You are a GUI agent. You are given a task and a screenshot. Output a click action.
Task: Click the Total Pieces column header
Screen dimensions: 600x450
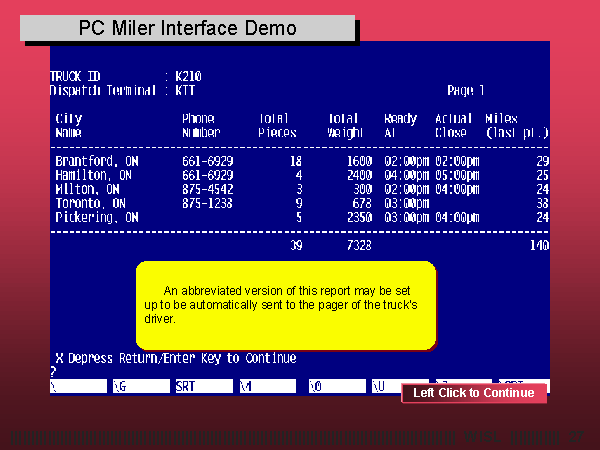pyautogui.click(x=277, y=126)
